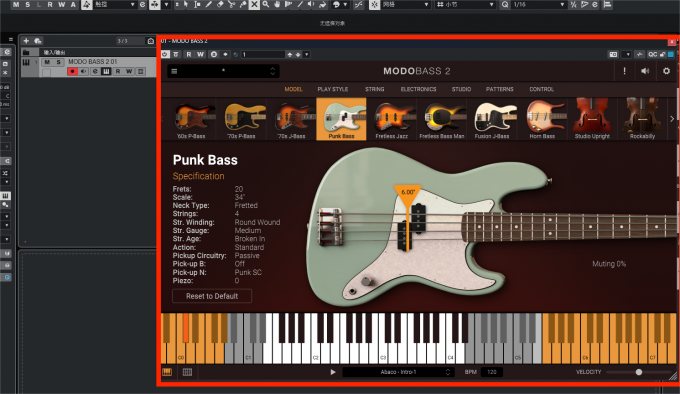Select the Studio Upright bass thumbnail
Viewport: 680px width, 394px height.
tap(592, 119)
